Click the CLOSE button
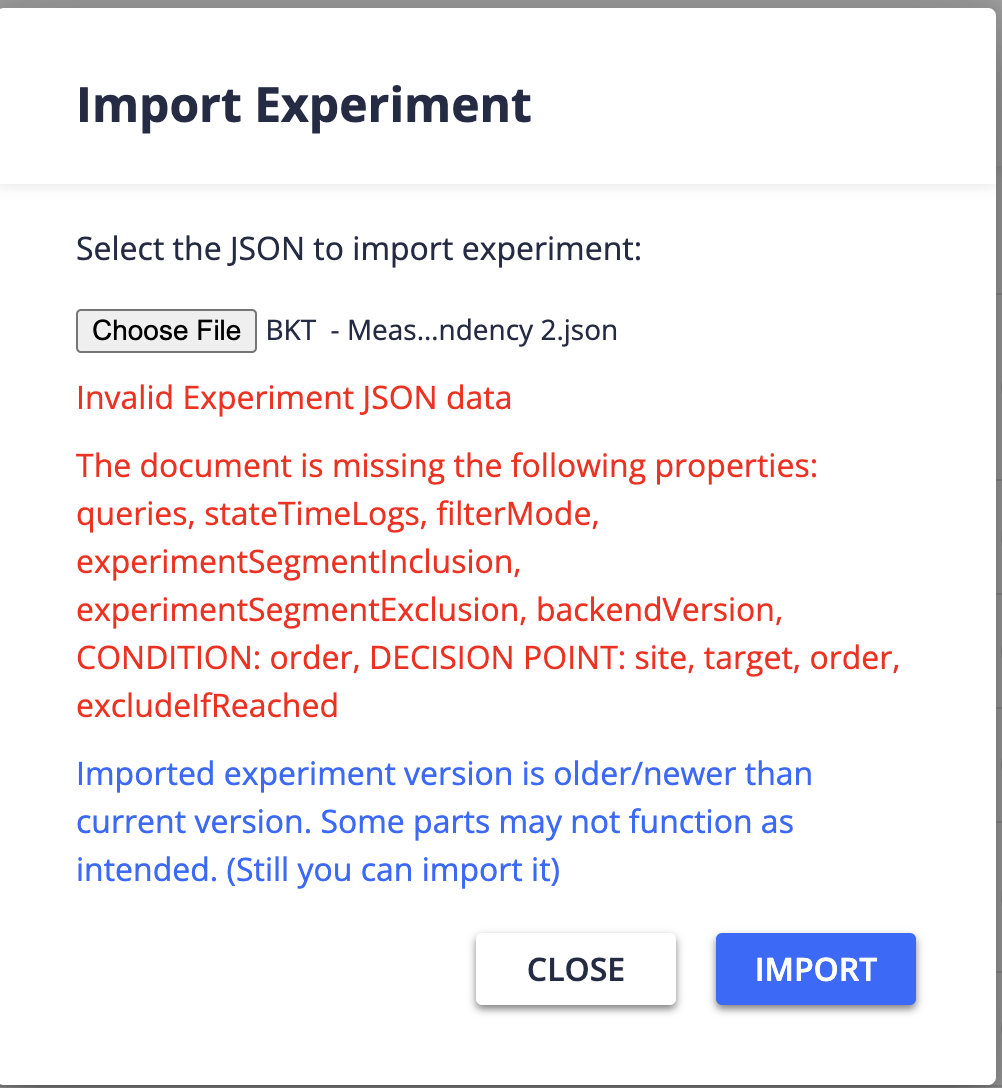This screenshot has height=1088, width=1002. [575, 968]
